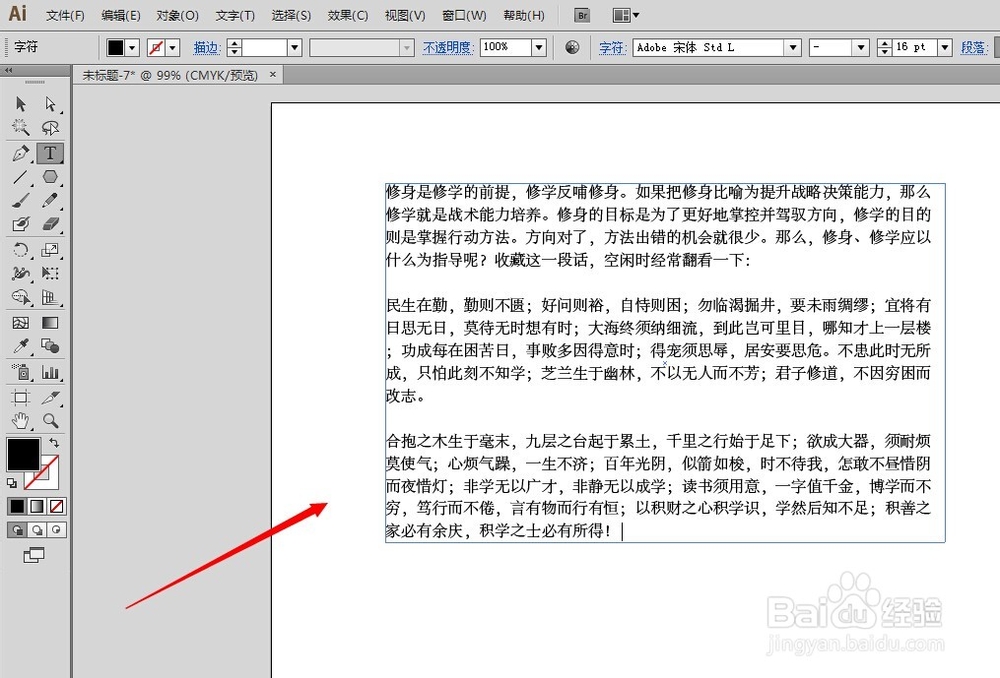Reset to default fill and stroke

11,483
